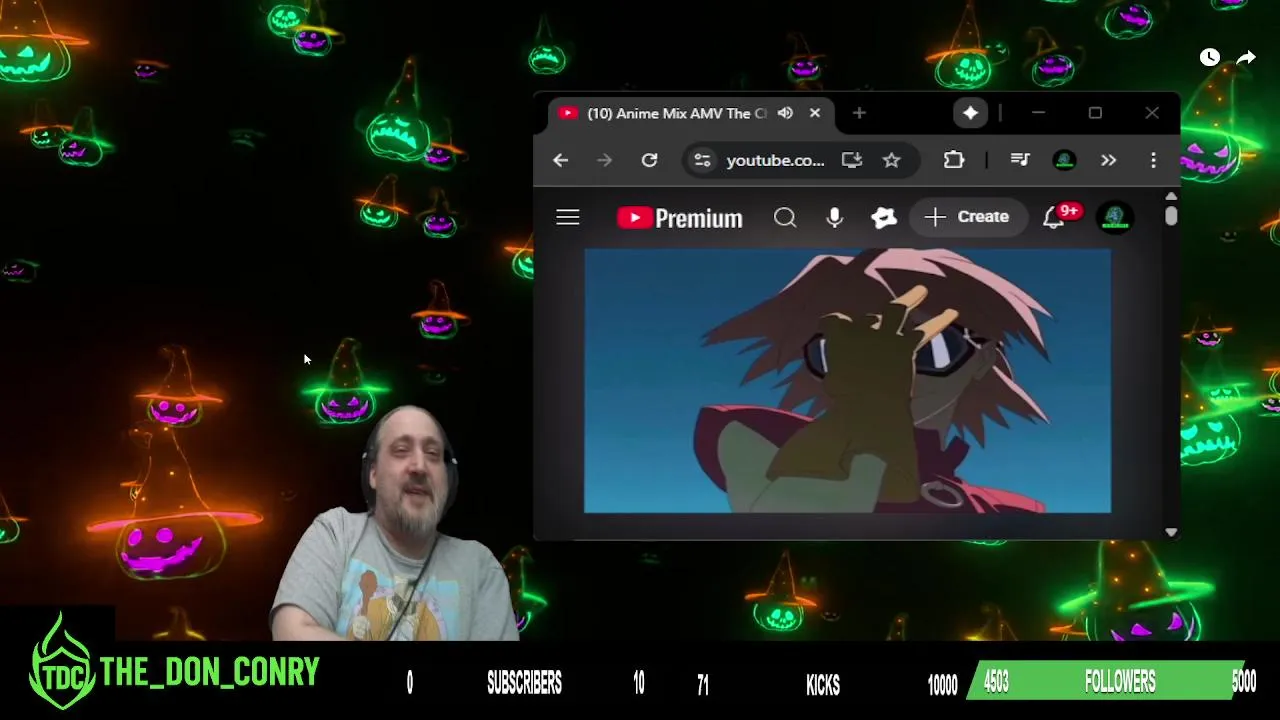Click the KICKS label

coord(823,684)
